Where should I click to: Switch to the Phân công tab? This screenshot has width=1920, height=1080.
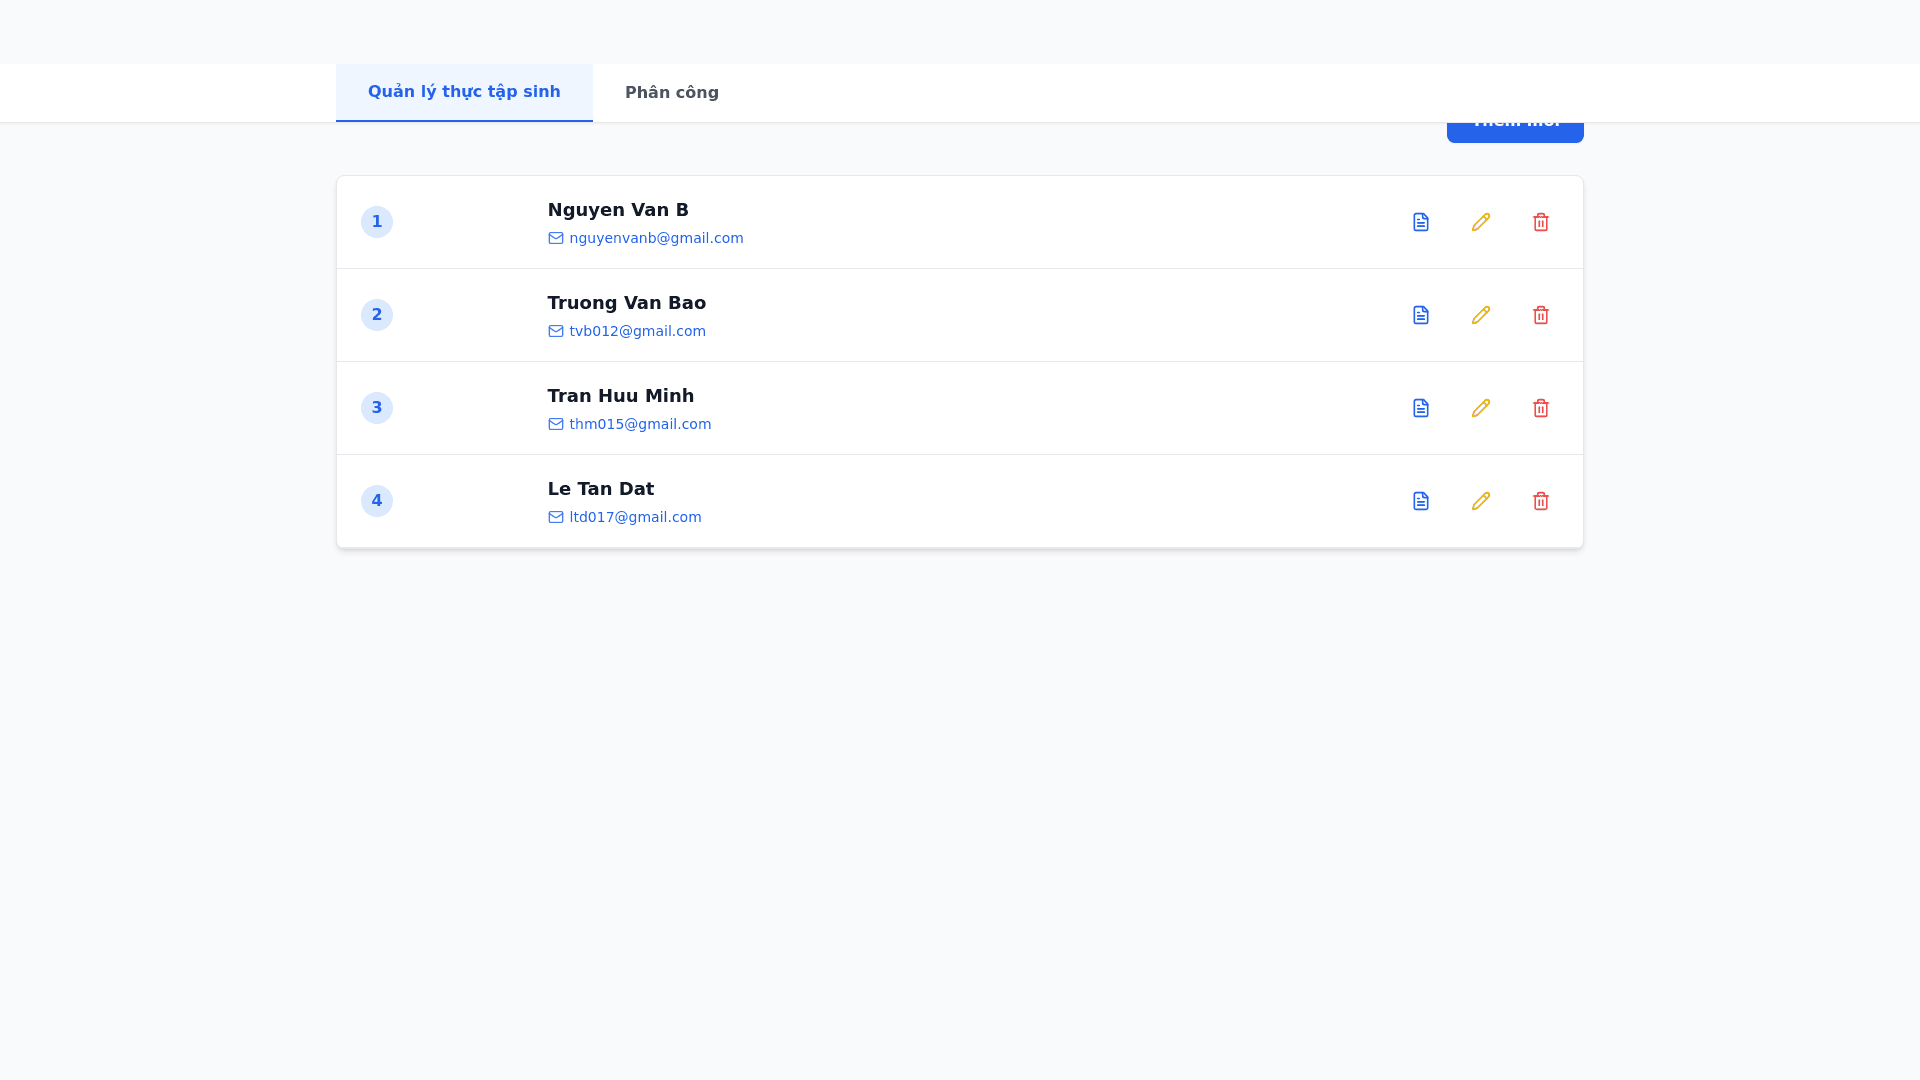[671, 93]
